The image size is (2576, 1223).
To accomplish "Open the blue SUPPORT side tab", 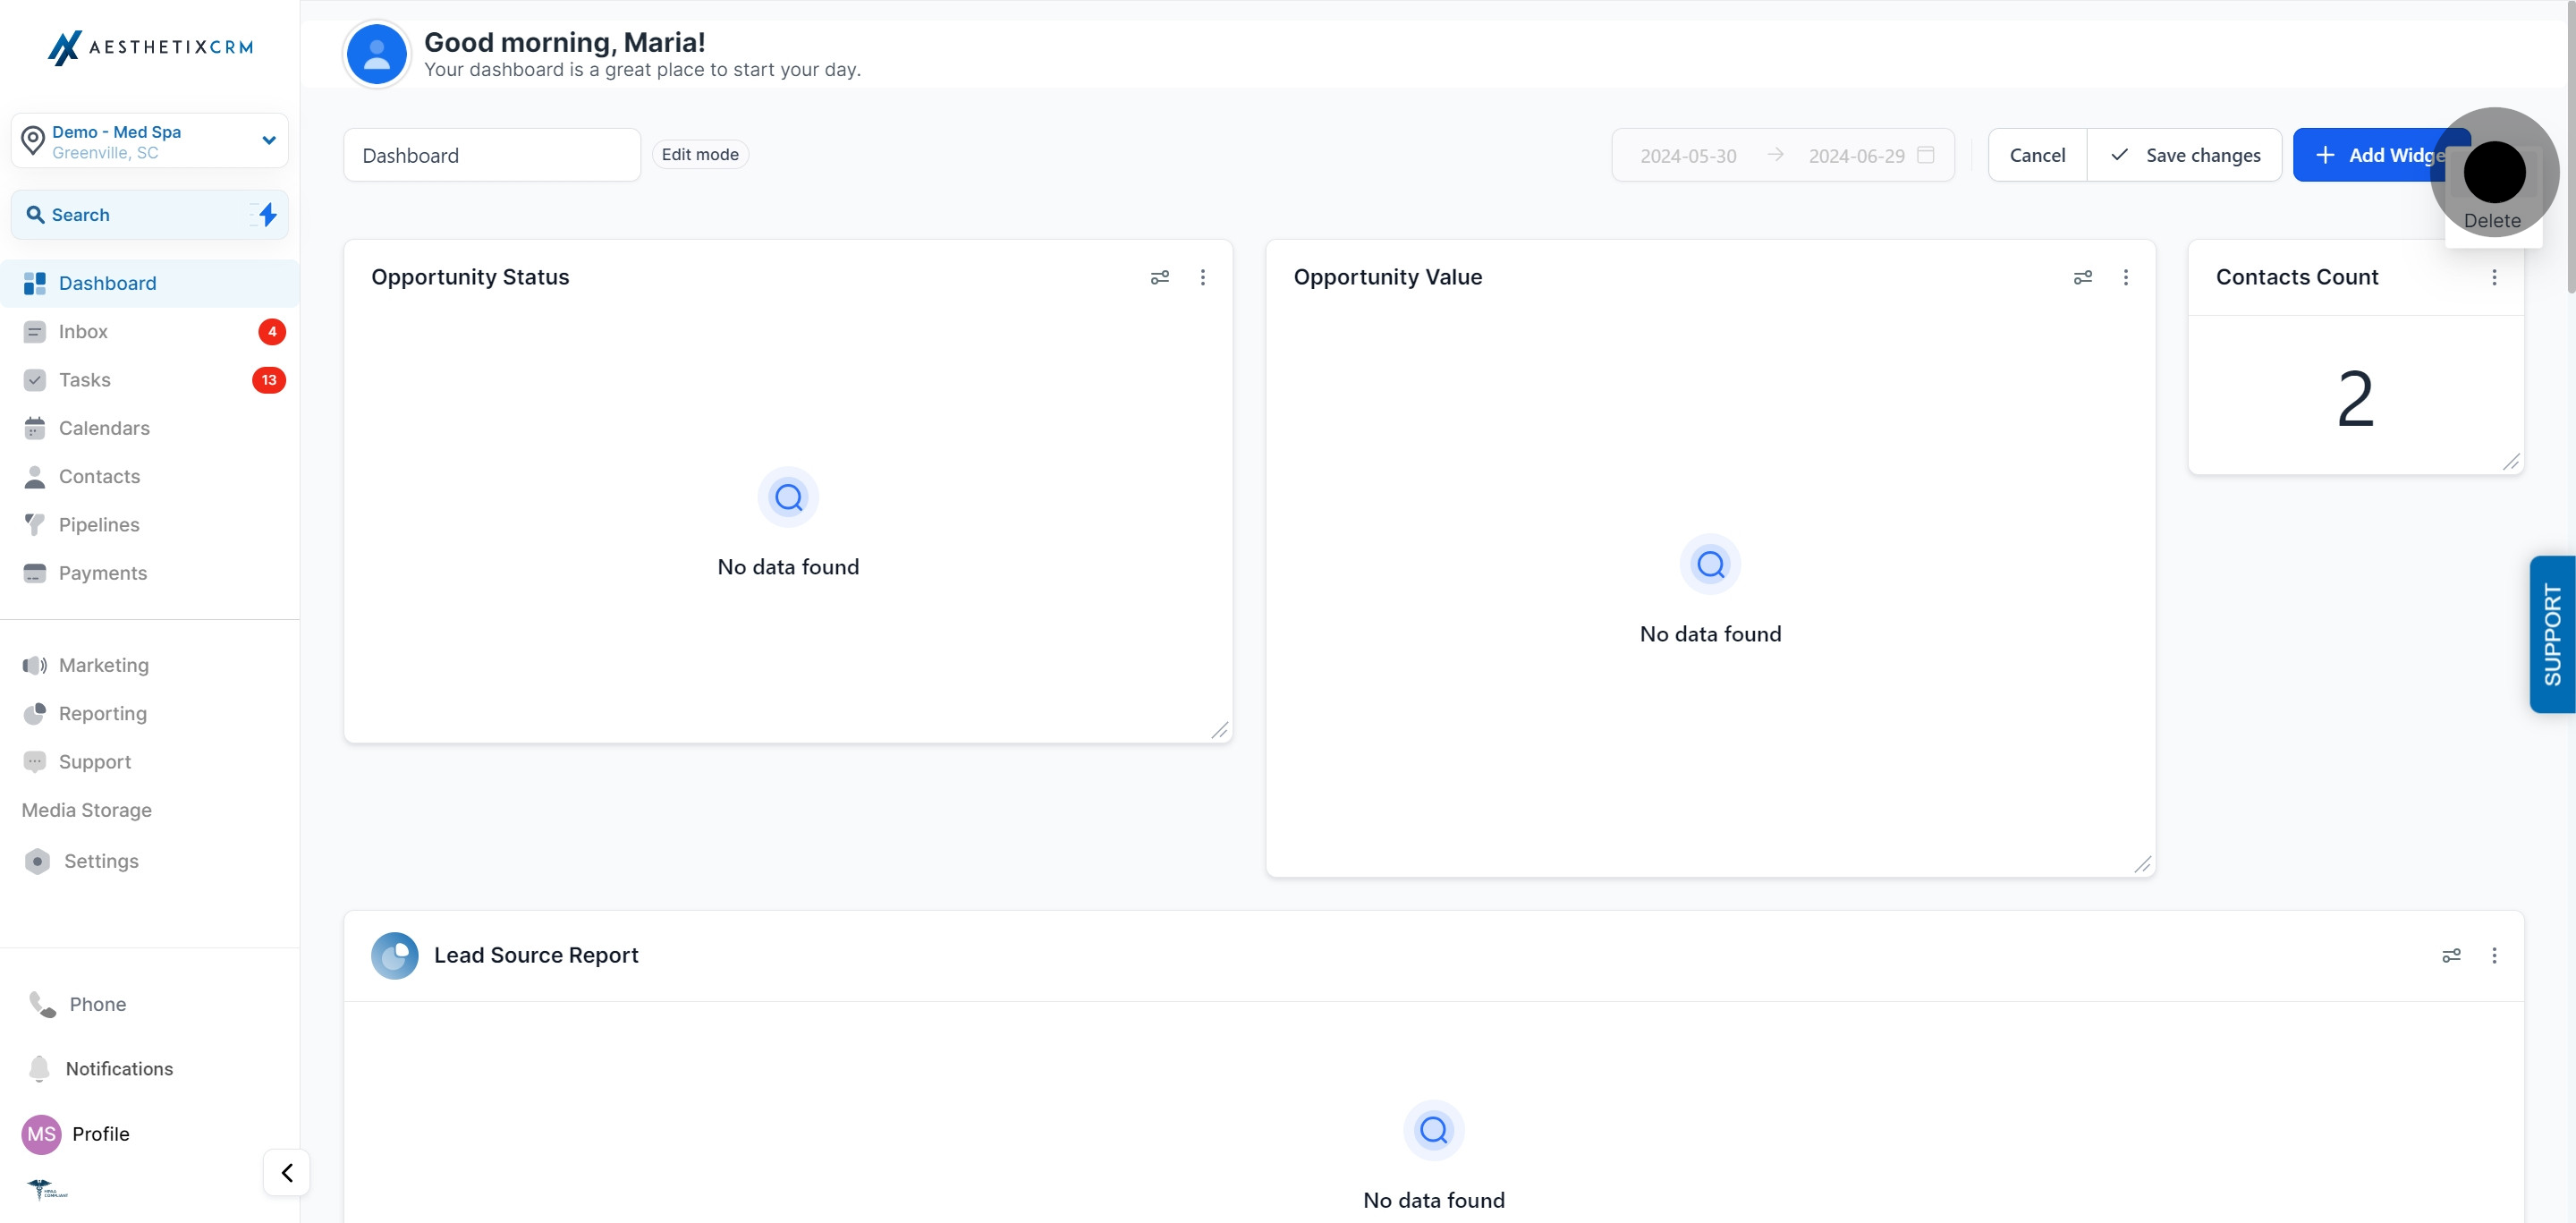I will [2551, 634].
